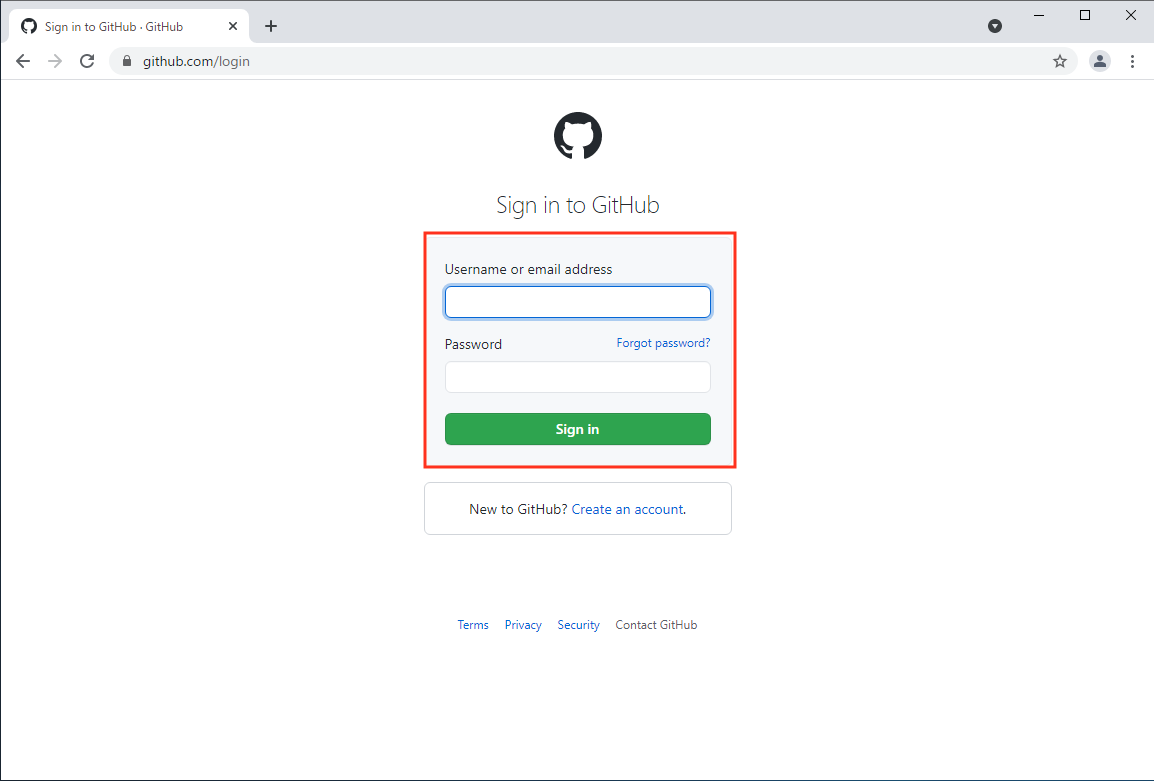The image size is (1154, 781).
Task: Open Chrome three-dot menu
Action: click(1132, 61)
